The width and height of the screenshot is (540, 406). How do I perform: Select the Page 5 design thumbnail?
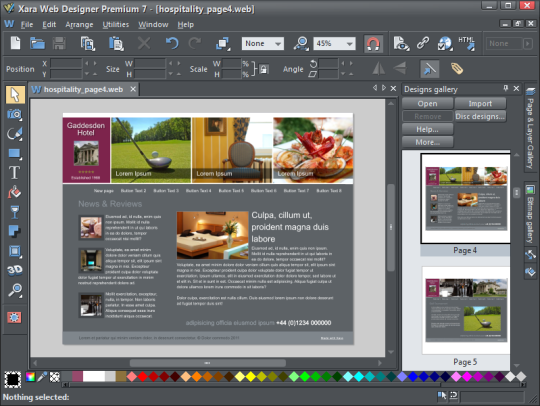click(x=466, y=310)
